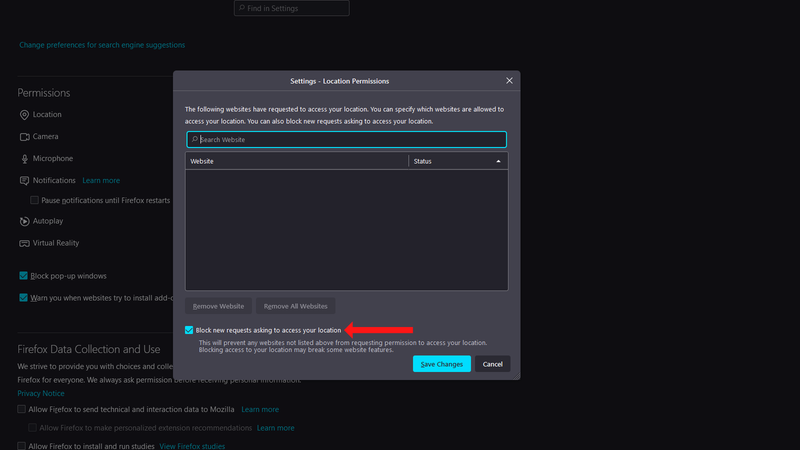Uncheck Block new requests for location access
Image resolution: width=800 pixels, height=450 pixels.
tap(189, 330)
